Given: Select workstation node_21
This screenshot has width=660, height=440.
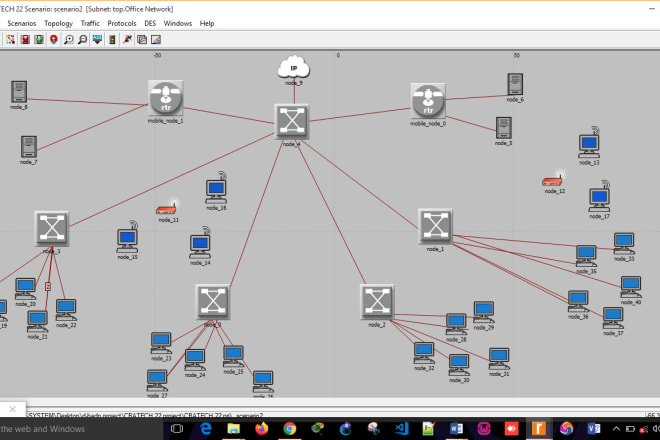Looking at the screenshot, I should click(37, 322).
